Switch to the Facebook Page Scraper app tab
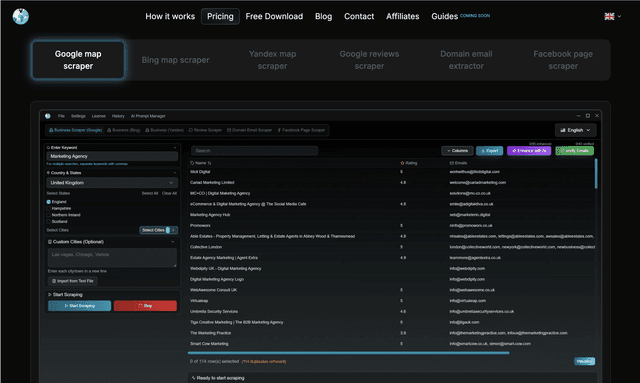The height and width of the screenshot is (383, 640). pos(301,130)
